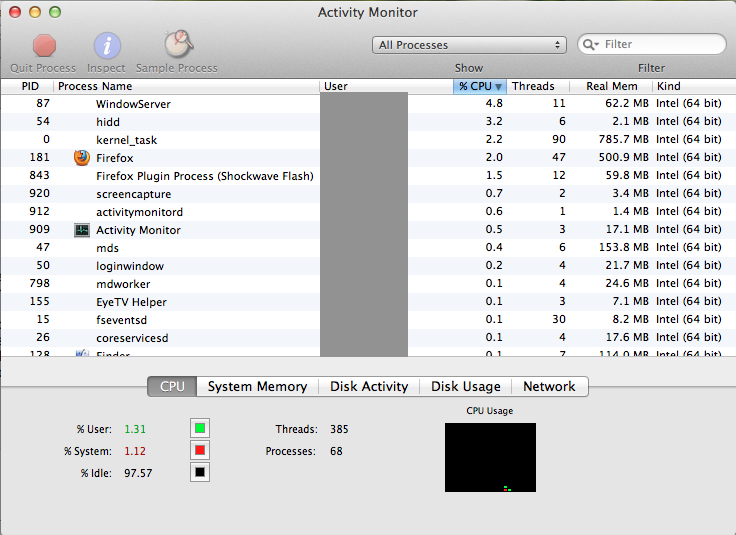Click the 4.8 CPU value for WindowServer
736x535 pixels.
click(x=494, y=103)
